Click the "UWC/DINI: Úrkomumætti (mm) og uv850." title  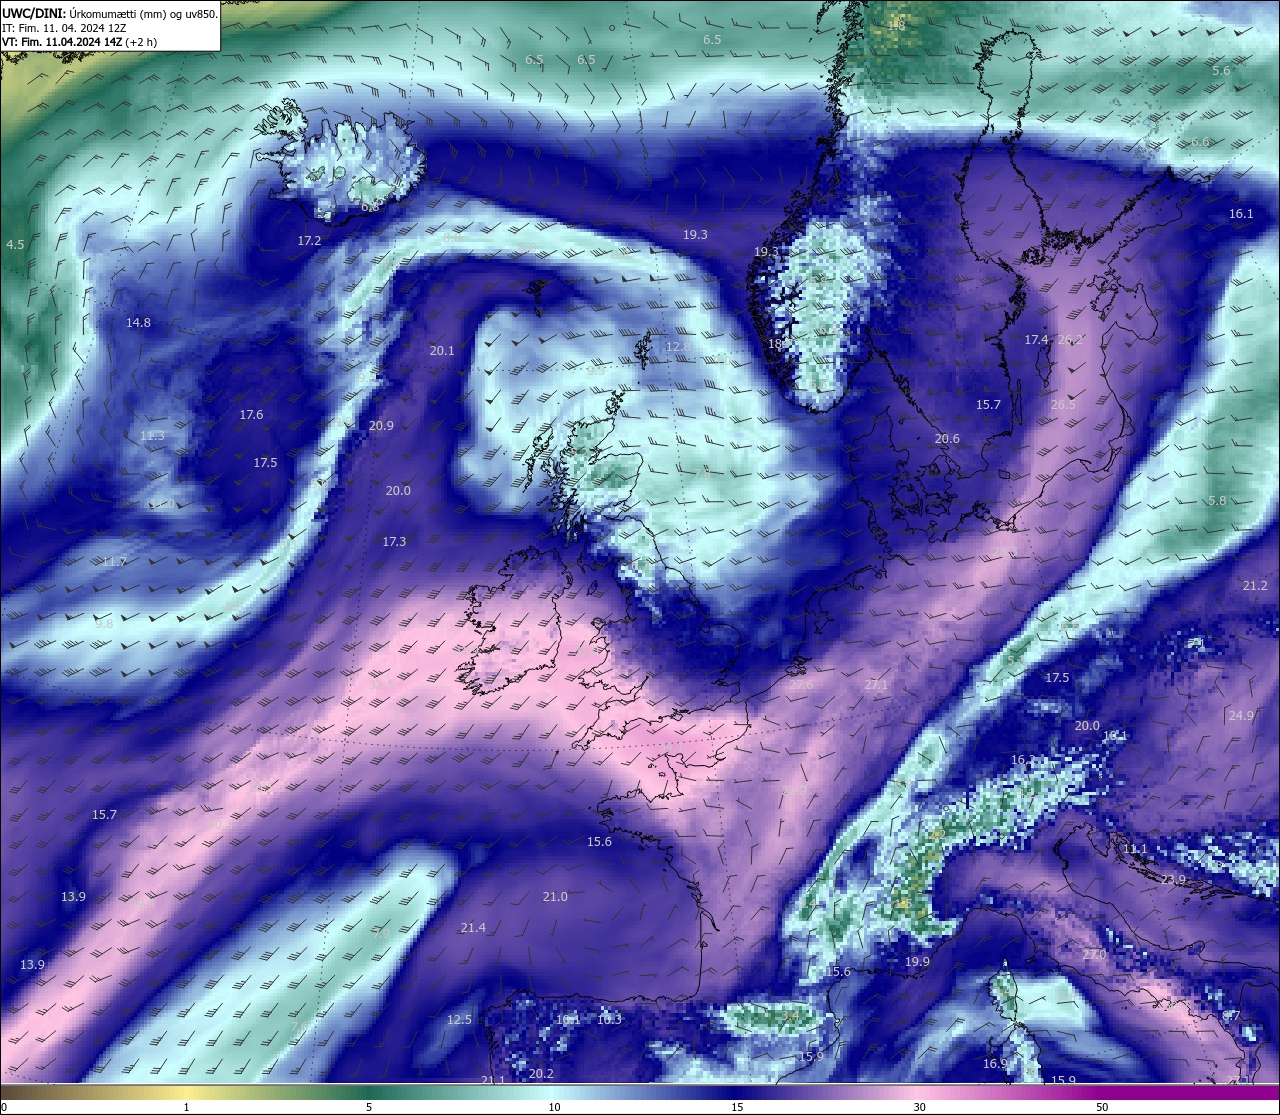click(x=110, y=14)
